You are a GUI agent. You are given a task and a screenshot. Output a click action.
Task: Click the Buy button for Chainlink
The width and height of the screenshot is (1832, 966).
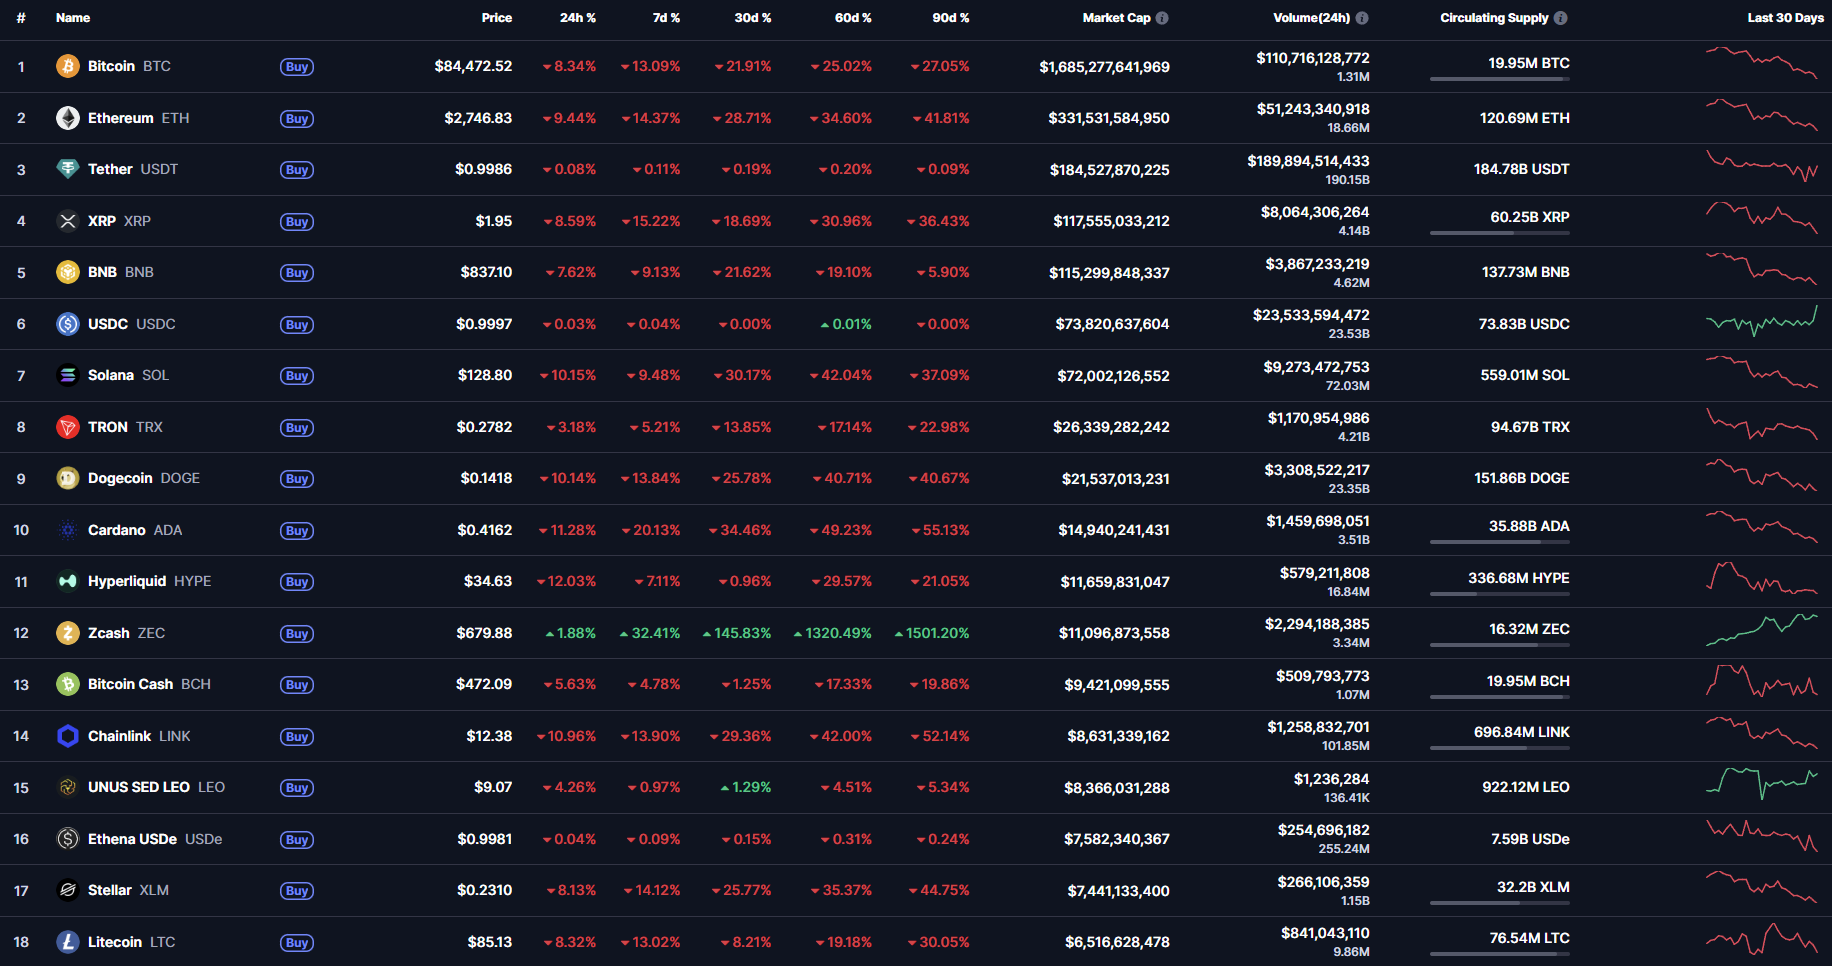pos(297,737)
